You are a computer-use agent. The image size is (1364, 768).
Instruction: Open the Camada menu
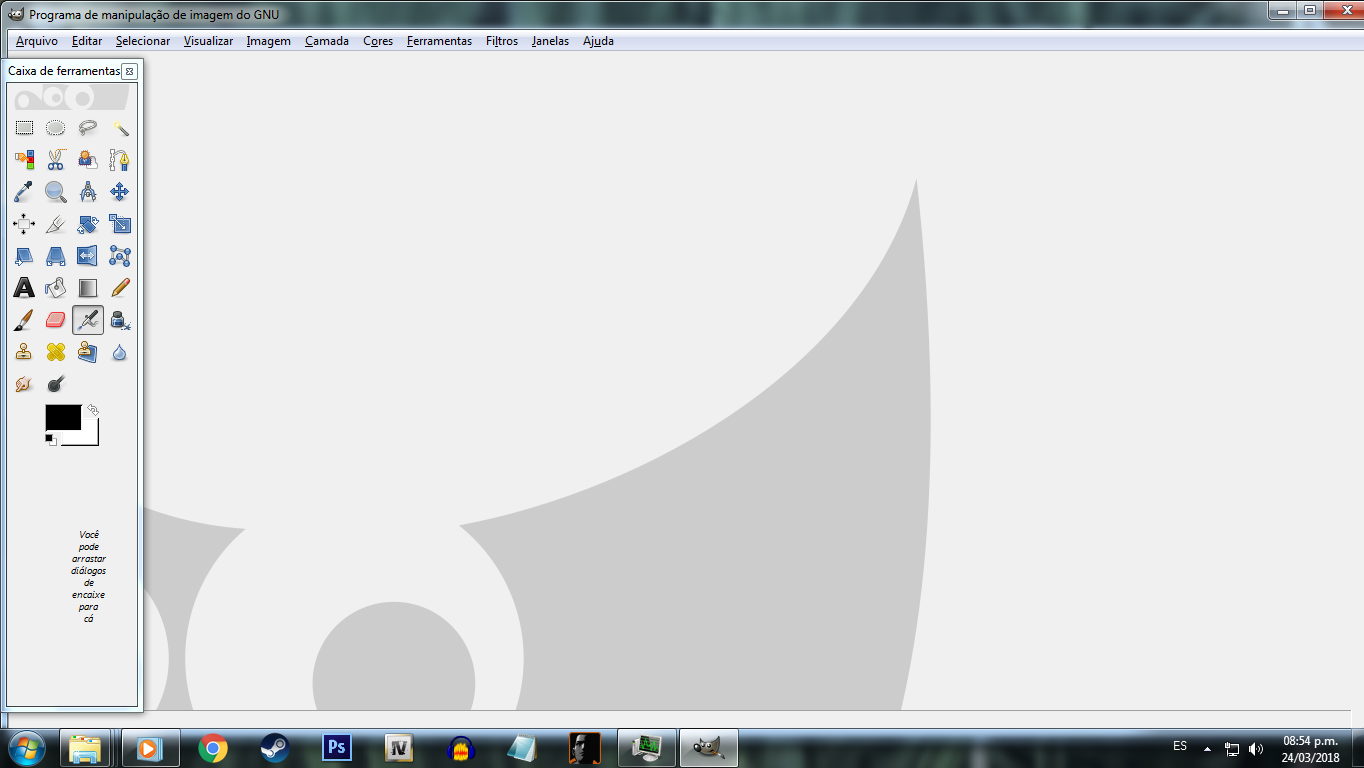pos(327,41)
